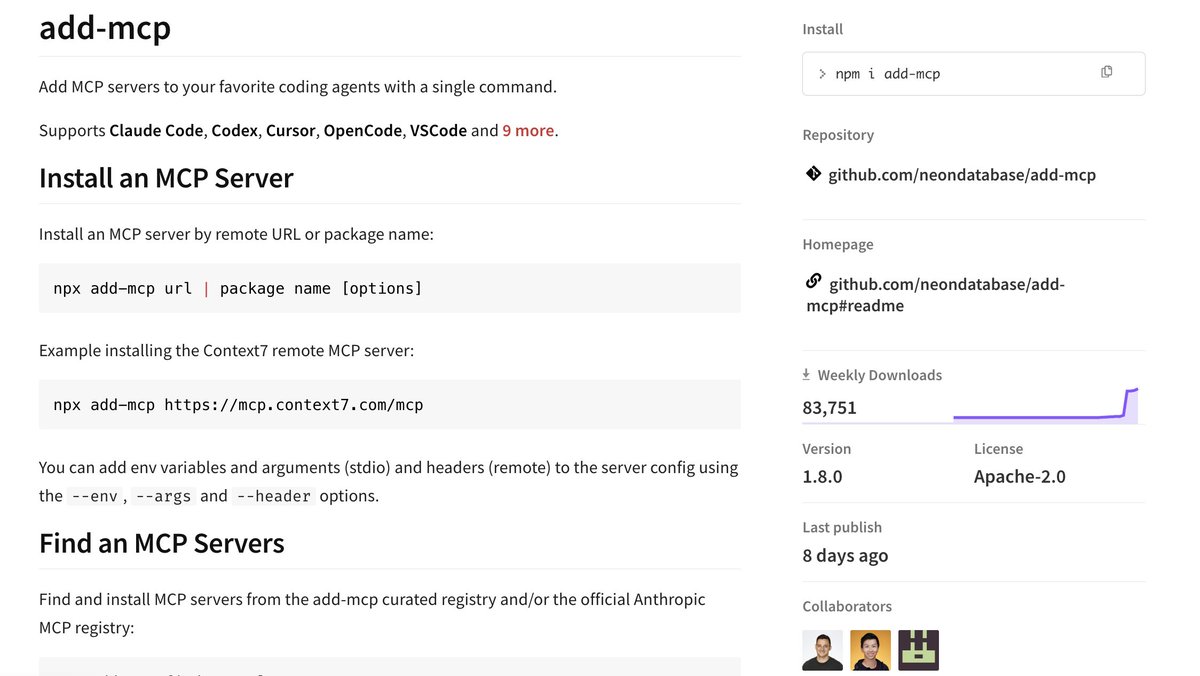Click the 'add-mcp' page title

click(105, 28)
